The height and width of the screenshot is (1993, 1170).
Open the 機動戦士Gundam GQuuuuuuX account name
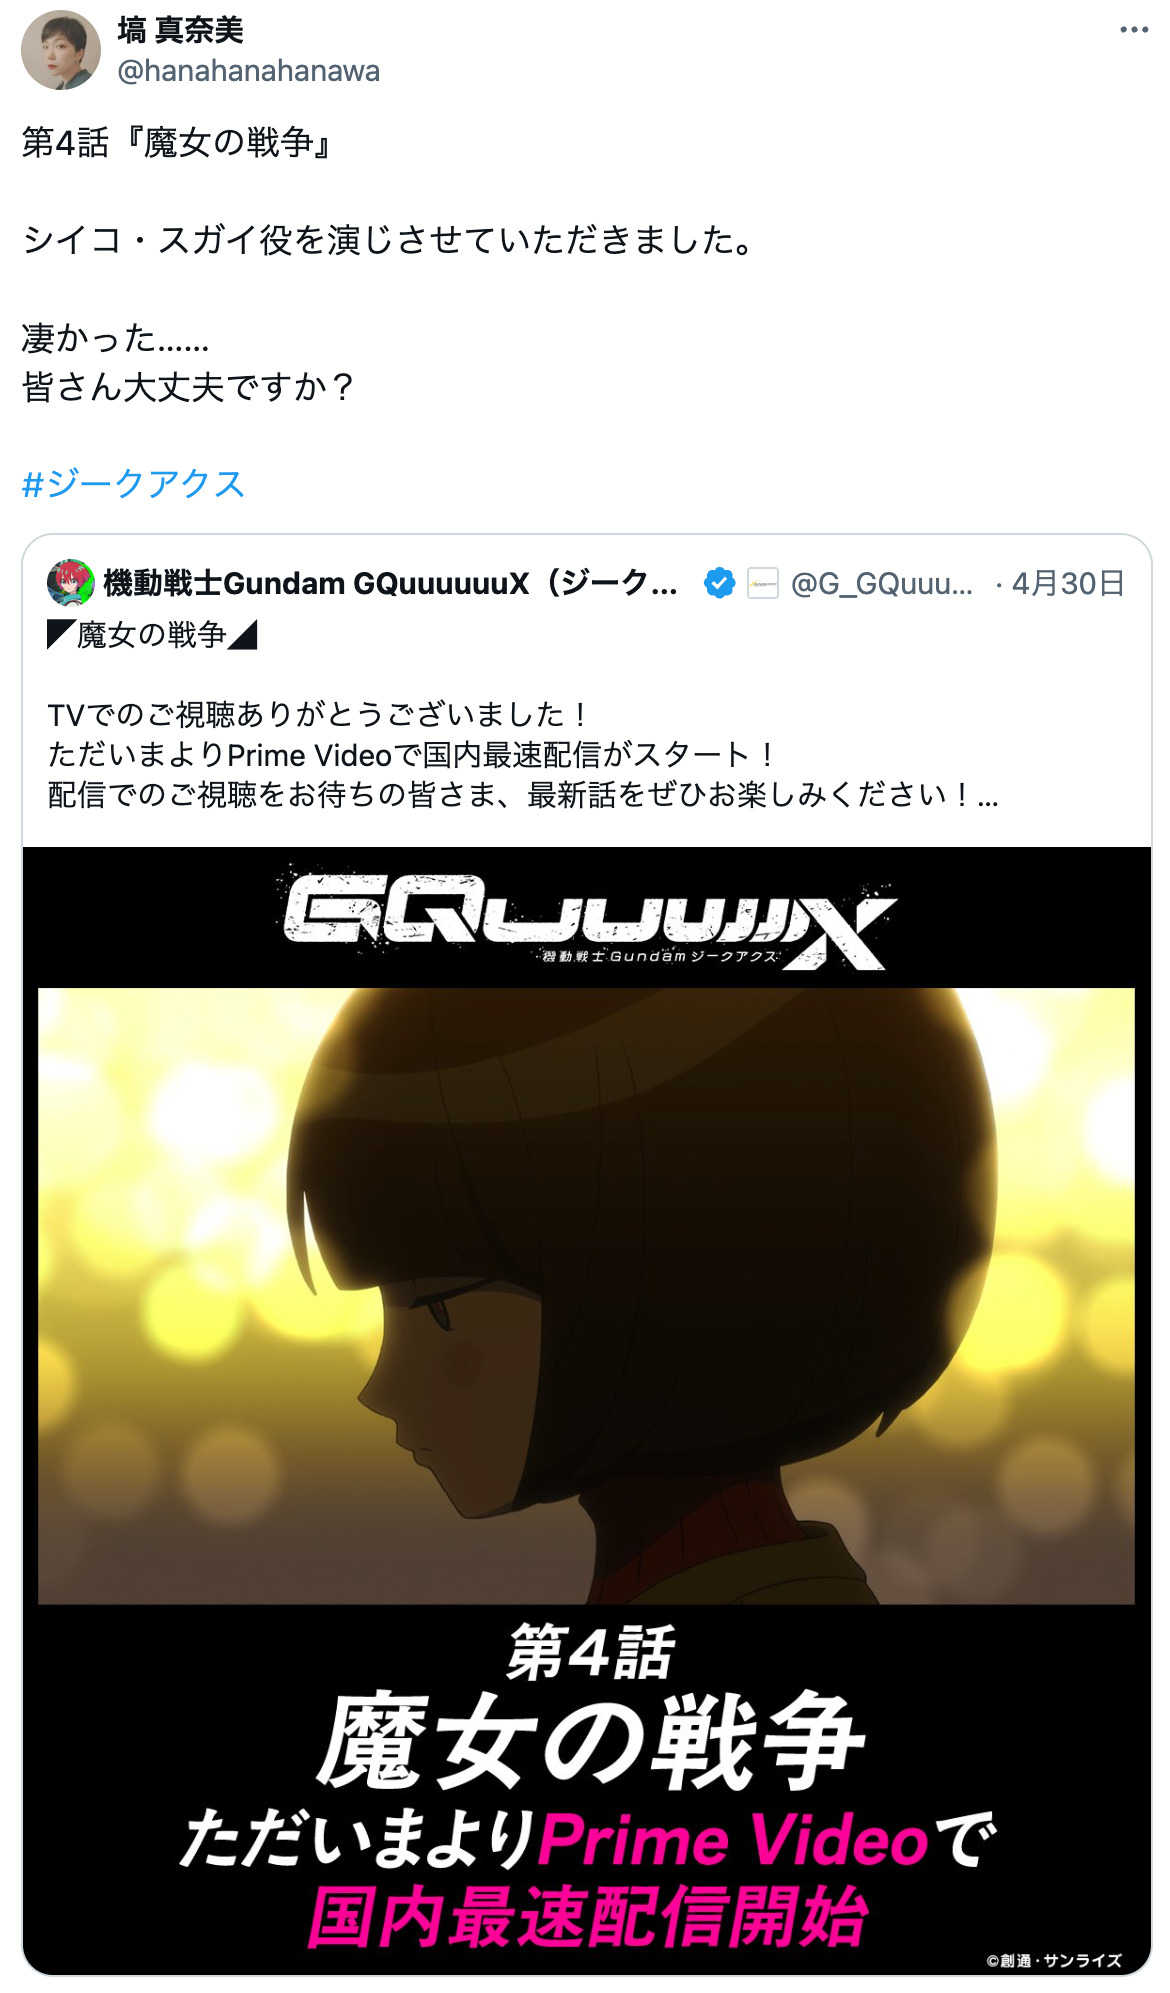click(391, 583)
